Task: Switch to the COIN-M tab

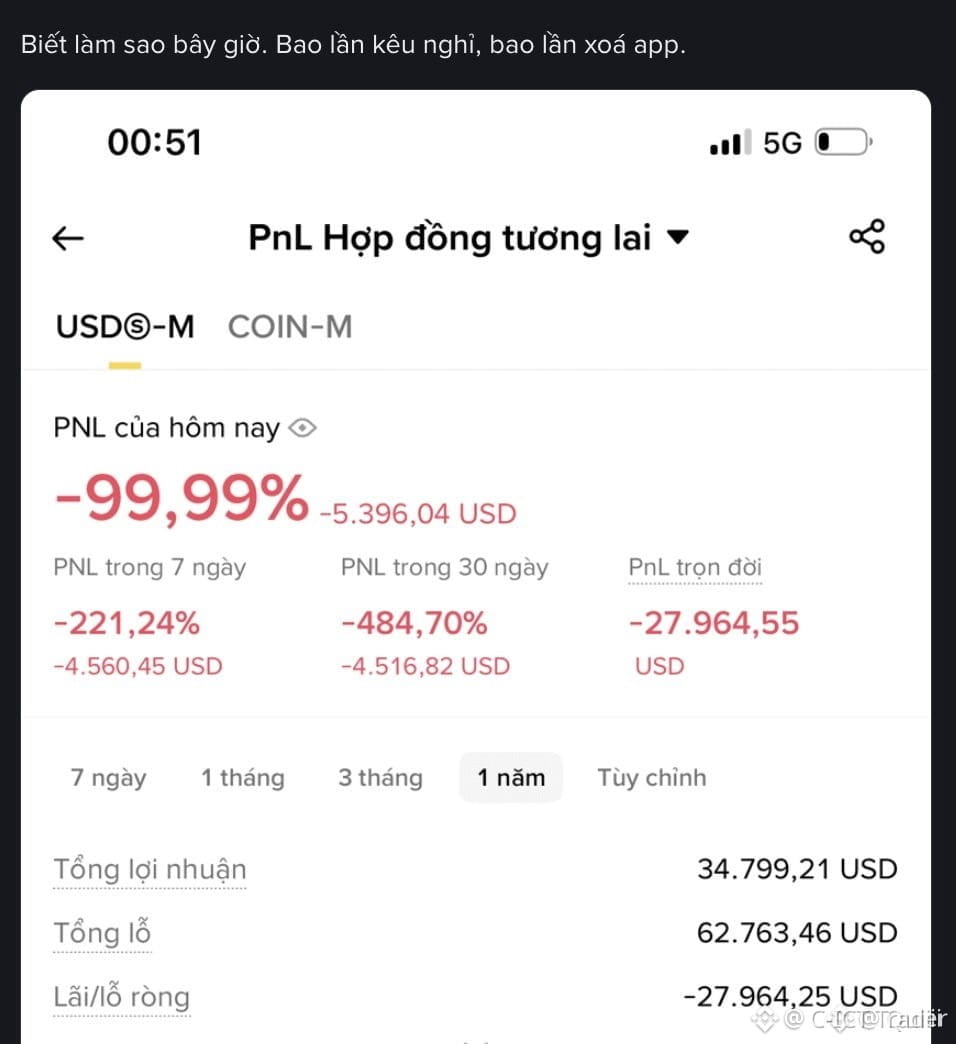Action: click(290, 327)
